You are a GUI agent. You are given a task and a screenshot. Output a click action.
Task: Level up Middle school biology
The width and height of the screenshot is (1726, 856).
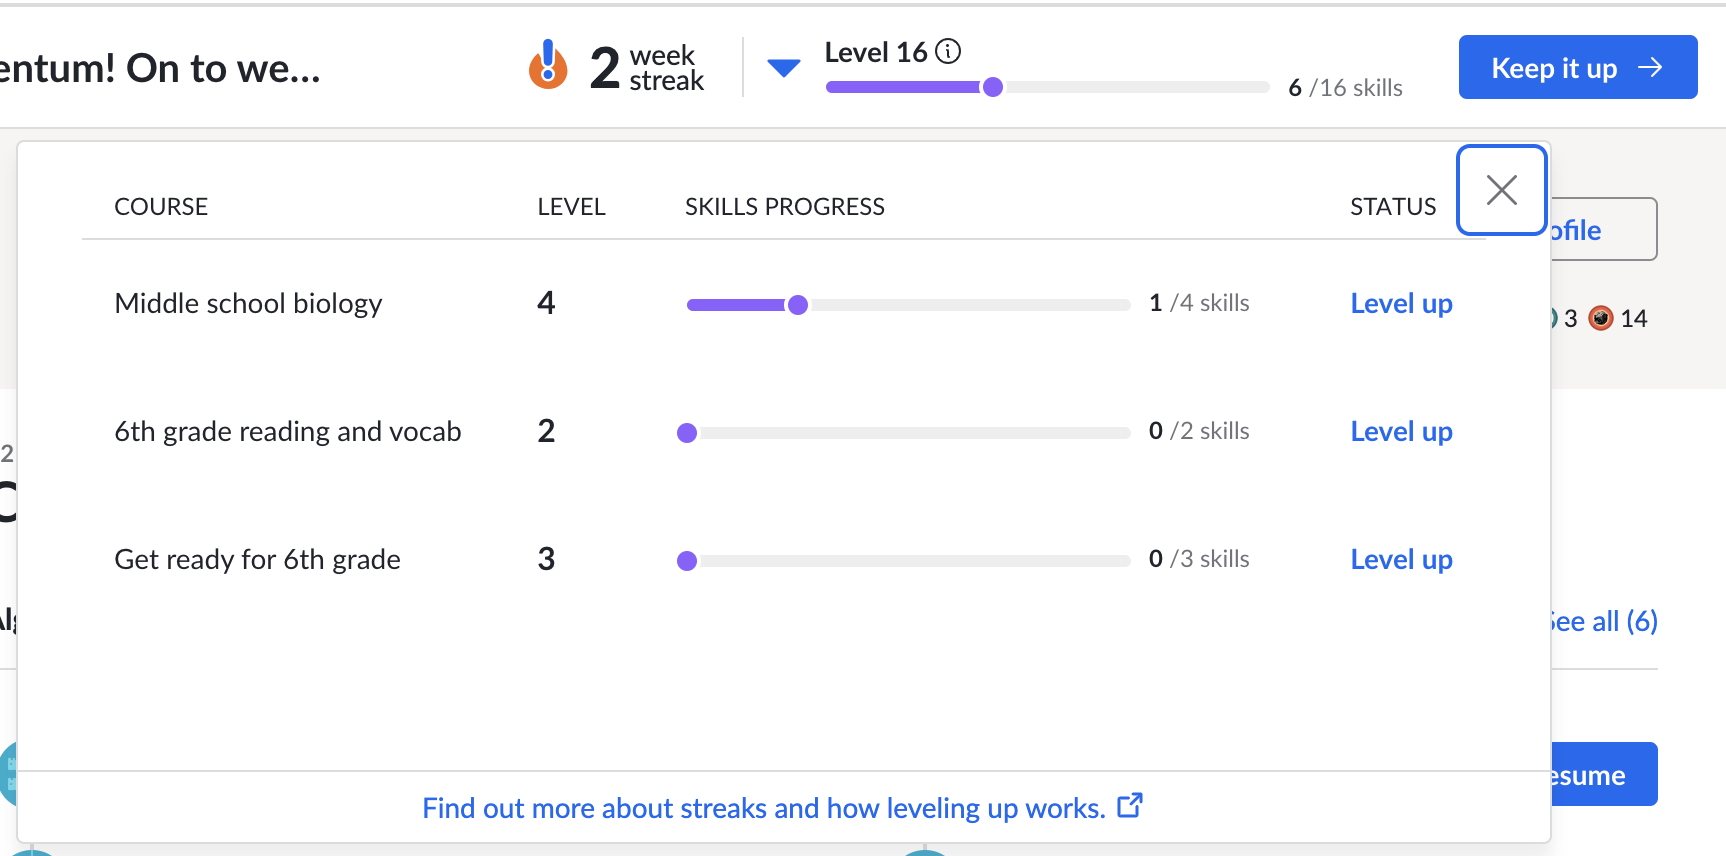tap(1401, 303)
